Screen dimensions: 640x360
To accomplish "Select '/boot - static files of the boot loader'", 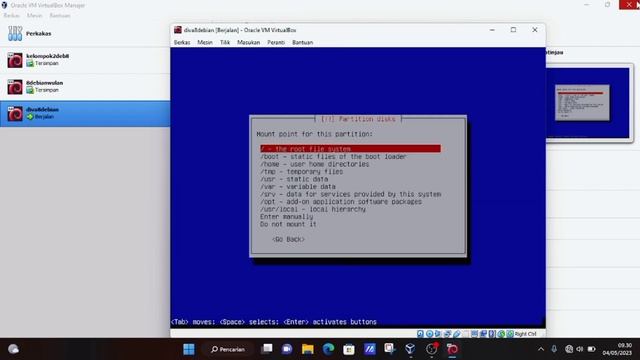I will click(333, 156).
